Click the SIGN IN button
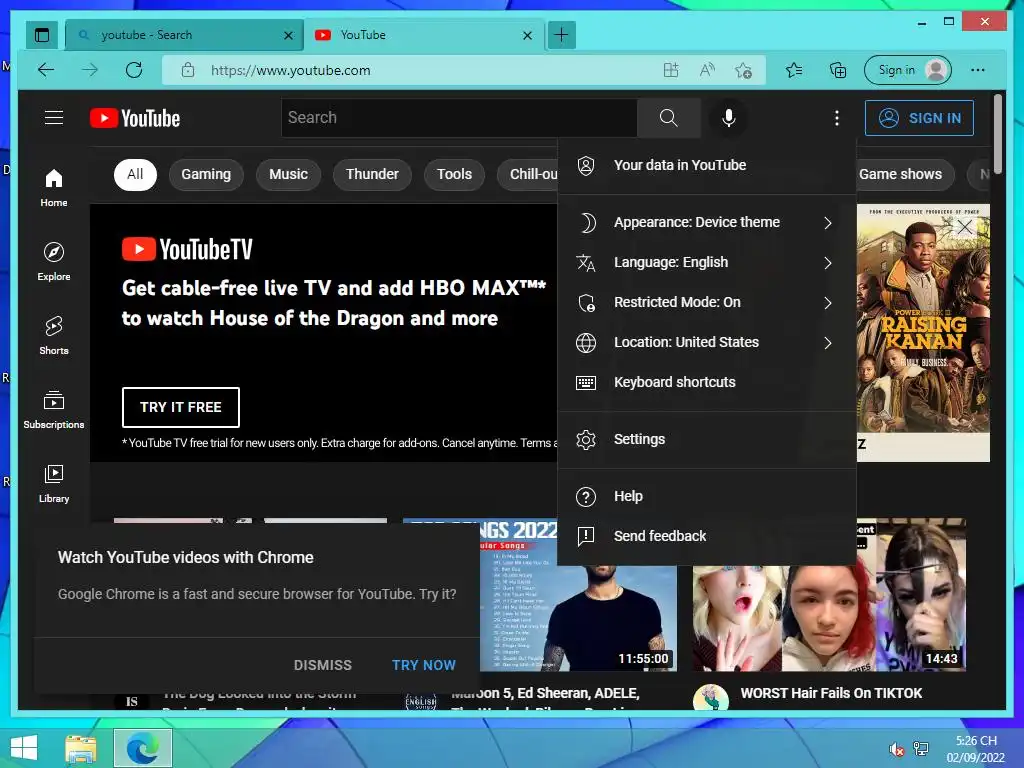This screenshot has width=1024, height=768. [x=920, y=118]
